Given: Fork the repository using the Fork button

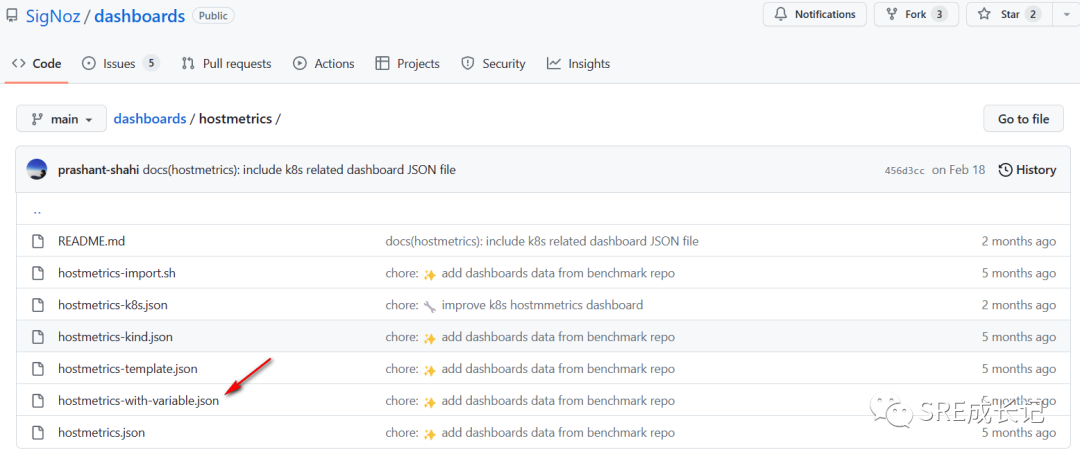Looking at the screenshot, I should tap(916, 14).
